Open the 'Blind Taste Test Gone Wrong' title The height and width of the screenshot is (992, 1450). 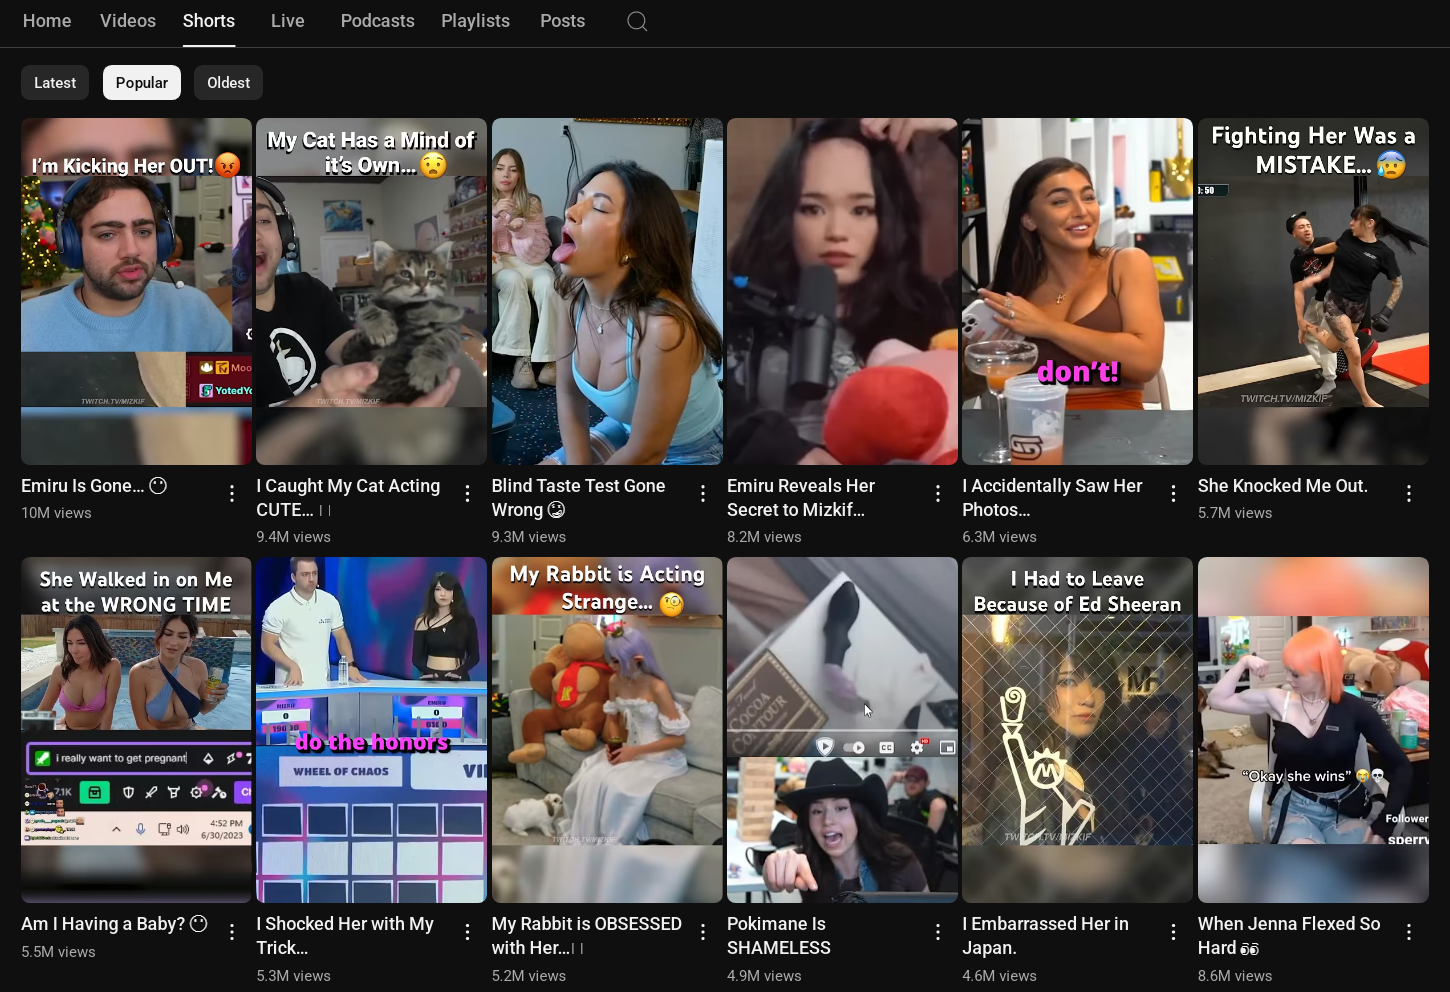(578, 498)
